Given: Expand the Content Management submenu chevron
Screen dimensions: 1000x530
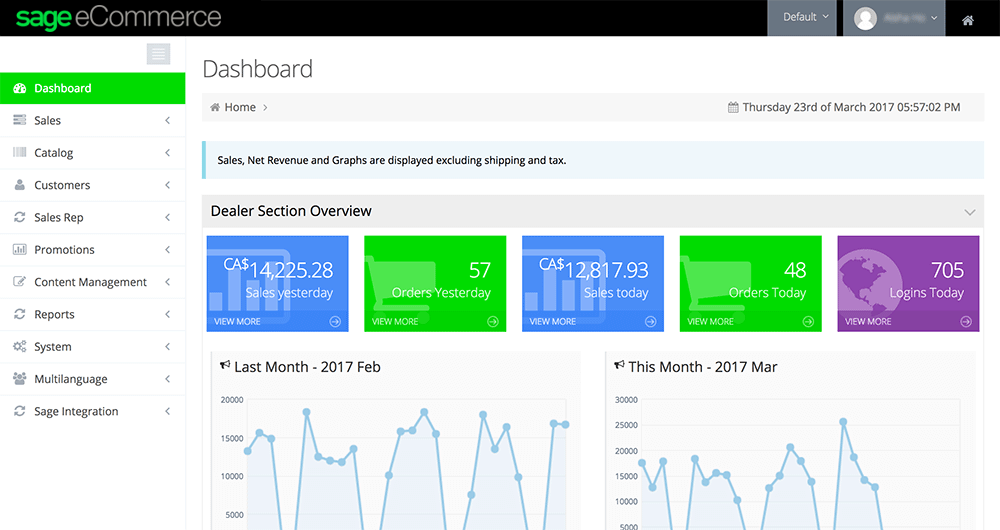Looking at the screenshot, I should pyautogui.click(x=168, y=282).
